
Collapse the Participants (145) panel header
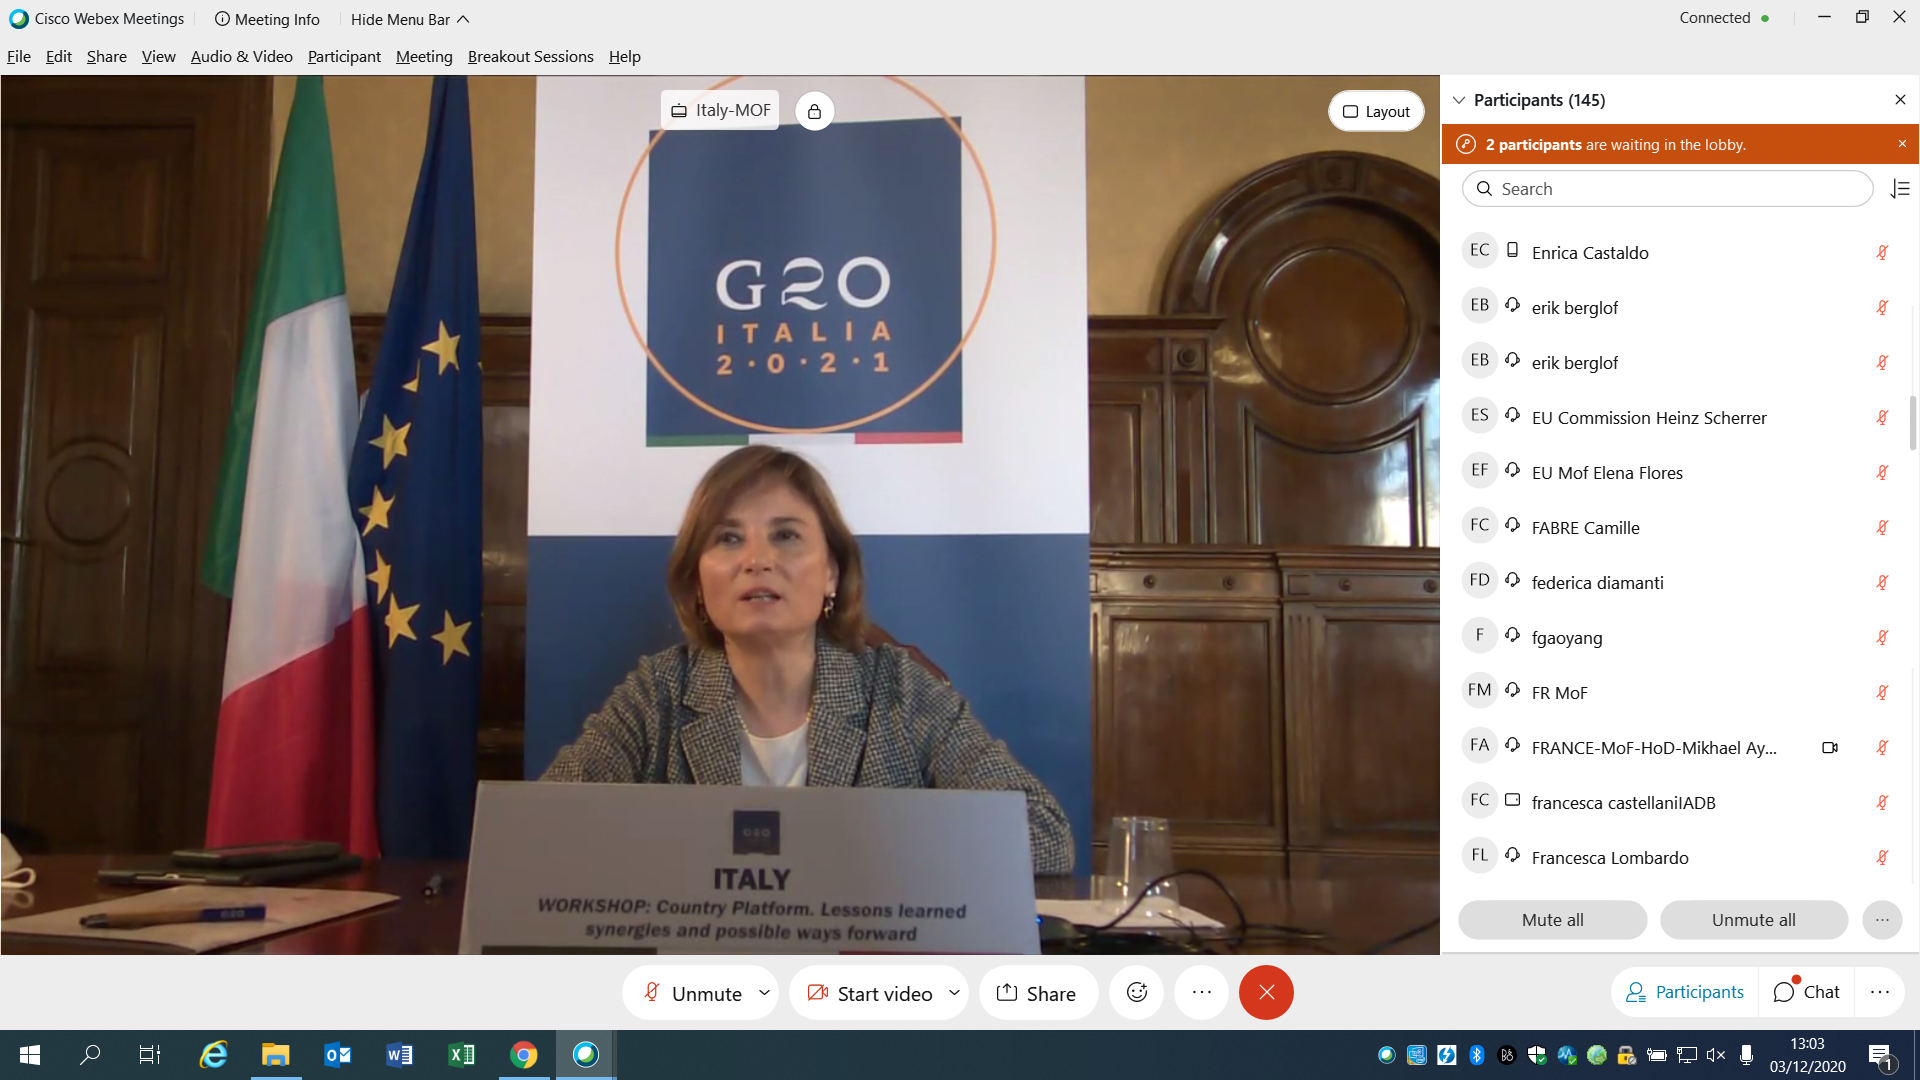pos(1459,100)
